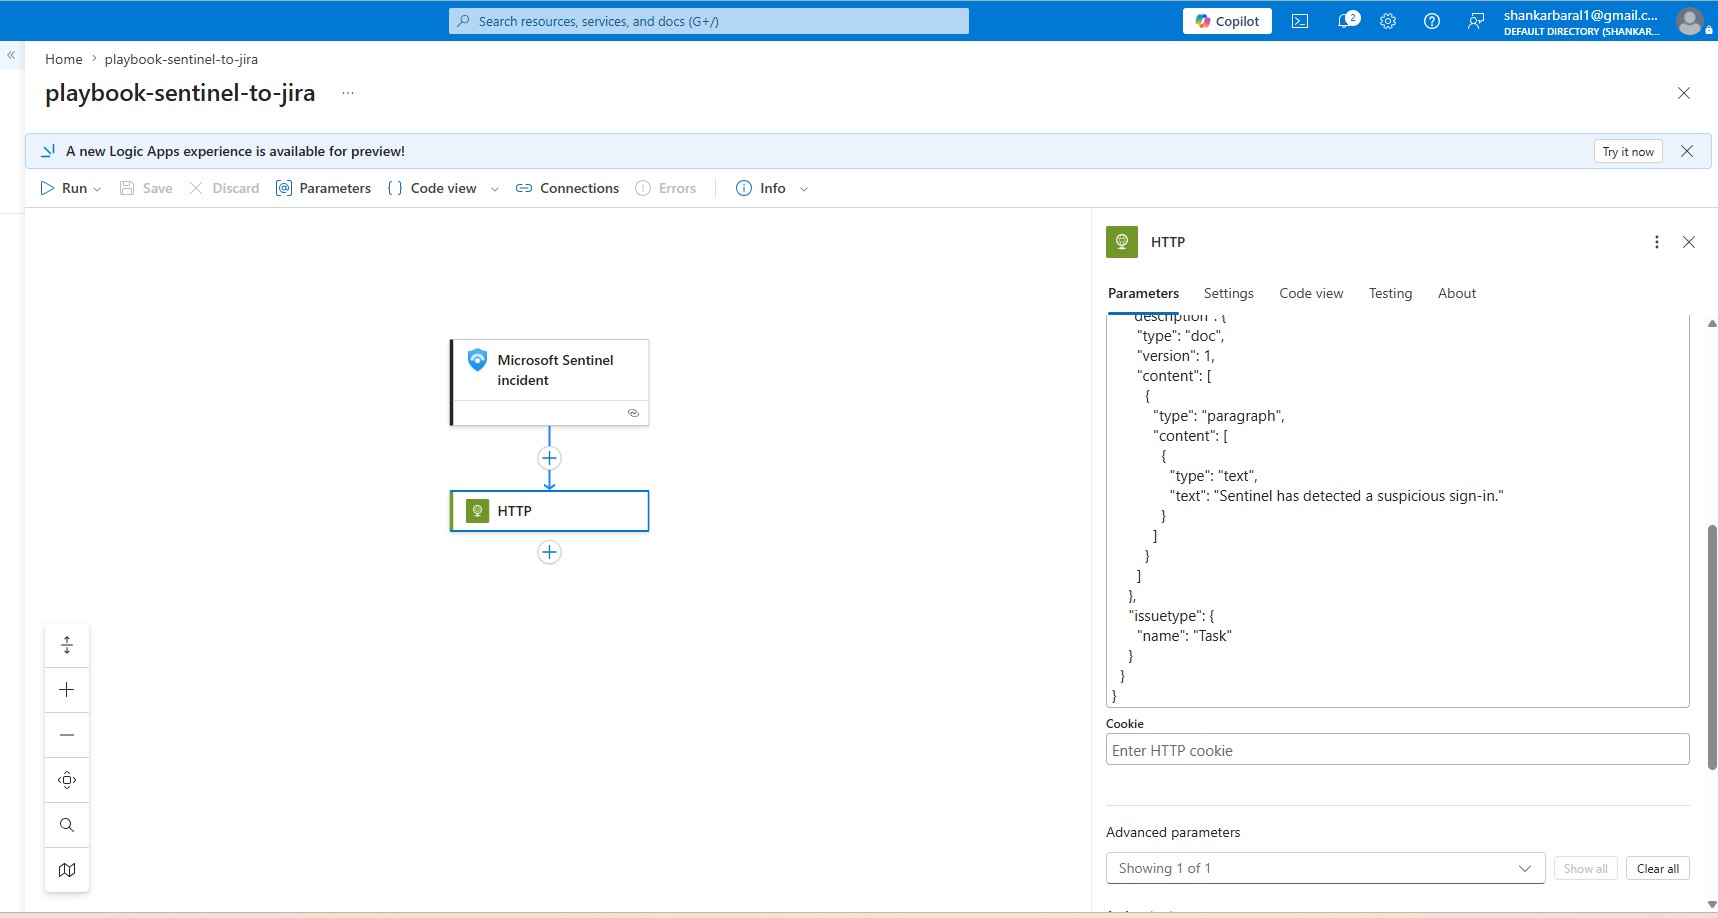Click the Copilot button

point(1227,21)
